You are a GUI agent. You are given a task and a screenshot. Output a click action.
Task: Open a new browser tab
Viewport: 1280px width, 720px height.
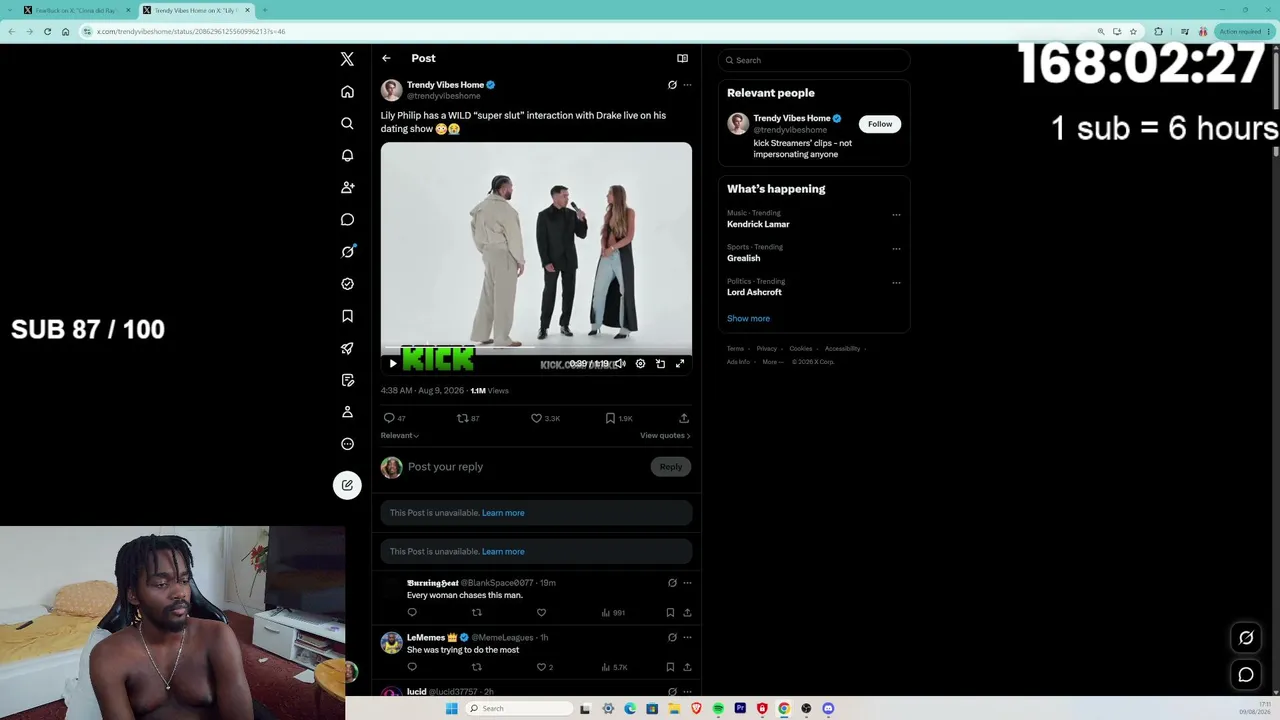(x=264, y=10)
